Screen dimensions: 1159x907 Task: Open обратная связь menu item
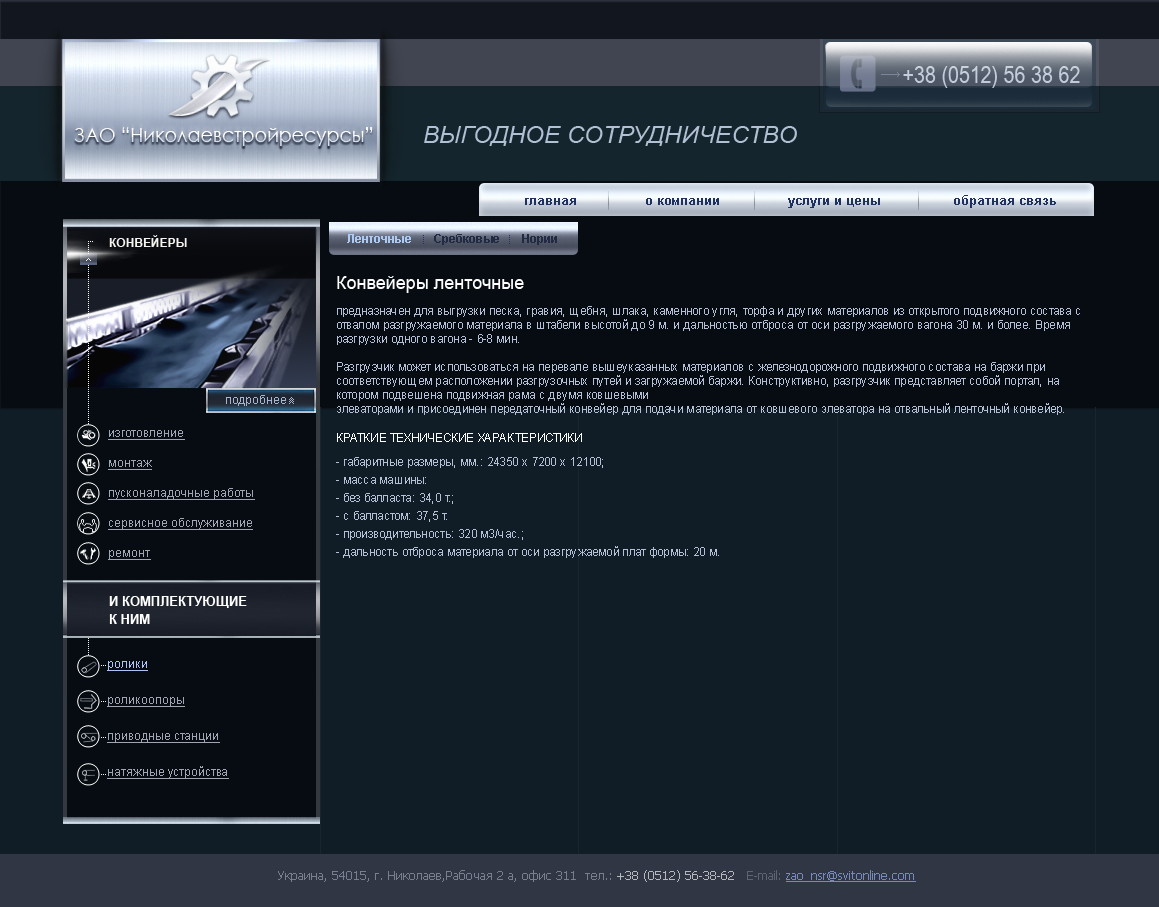[x=1004, y=201]
